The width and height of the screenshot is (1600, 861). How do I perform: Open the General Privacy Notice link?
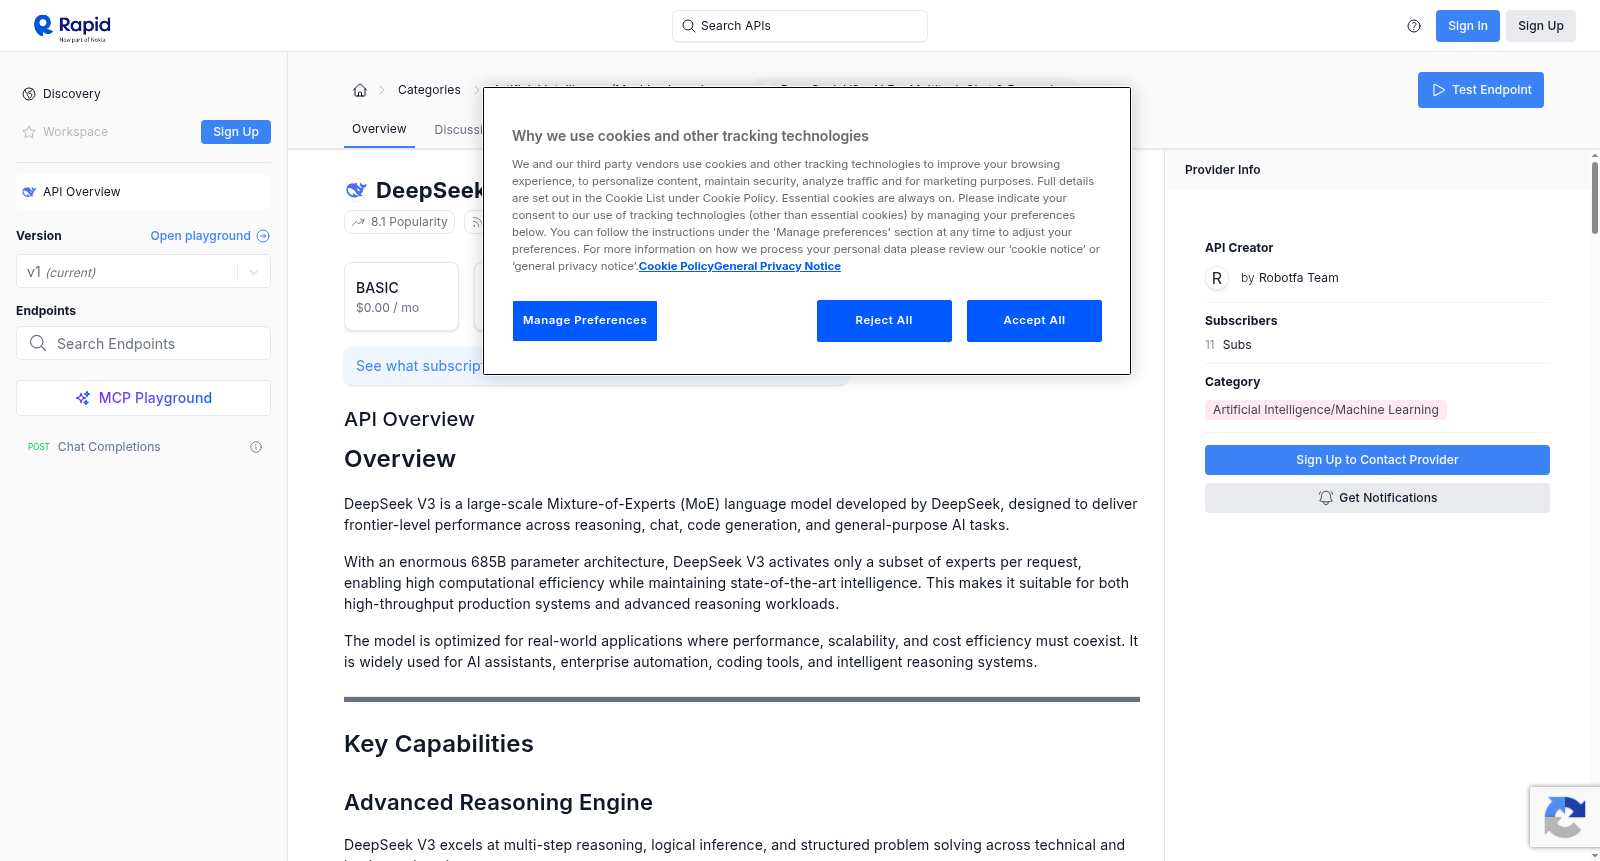point(777,266)
